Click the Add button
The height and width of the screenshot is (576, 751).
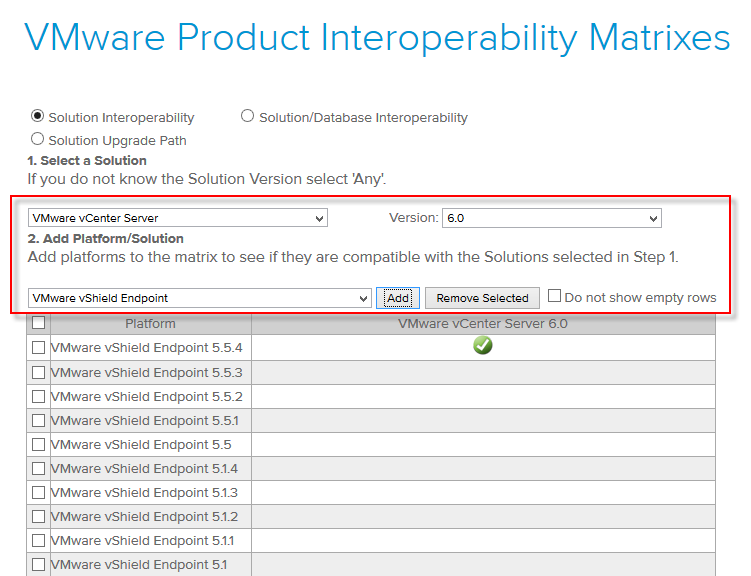(398, 298)
